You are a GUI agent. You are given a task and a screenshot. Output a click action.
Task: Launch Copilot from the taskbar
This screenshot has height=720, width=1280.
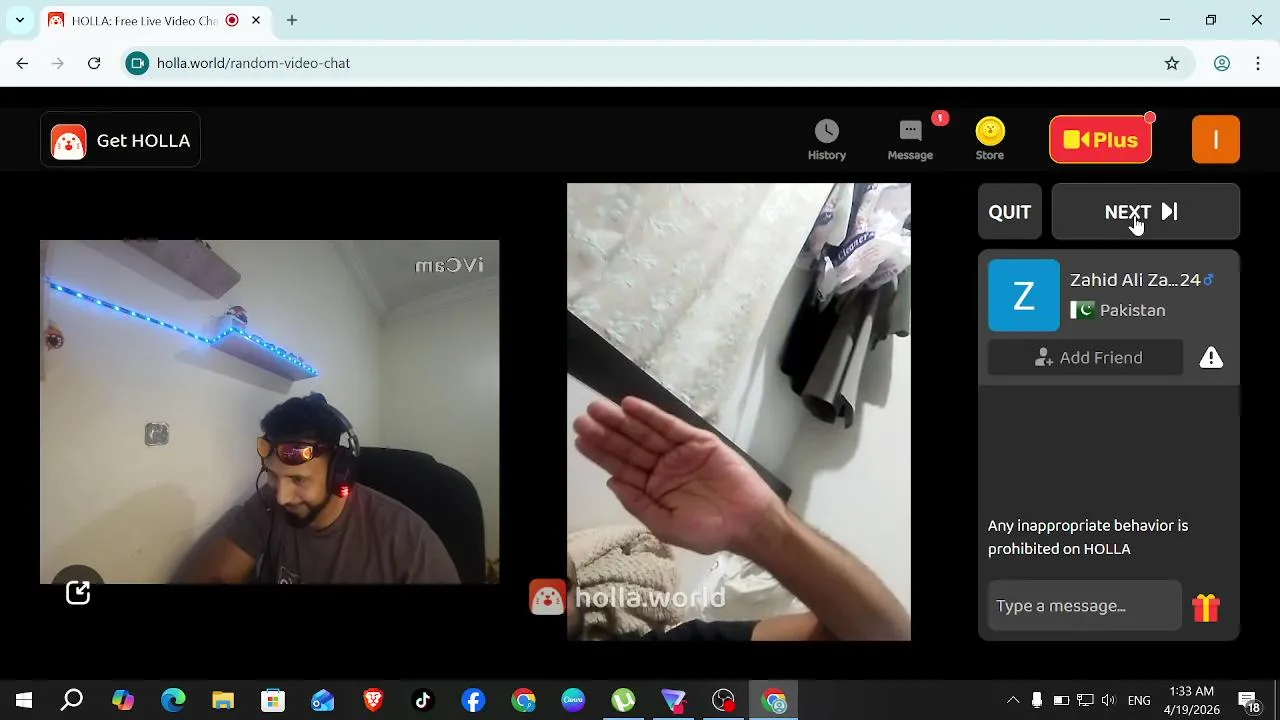point(123,700)
